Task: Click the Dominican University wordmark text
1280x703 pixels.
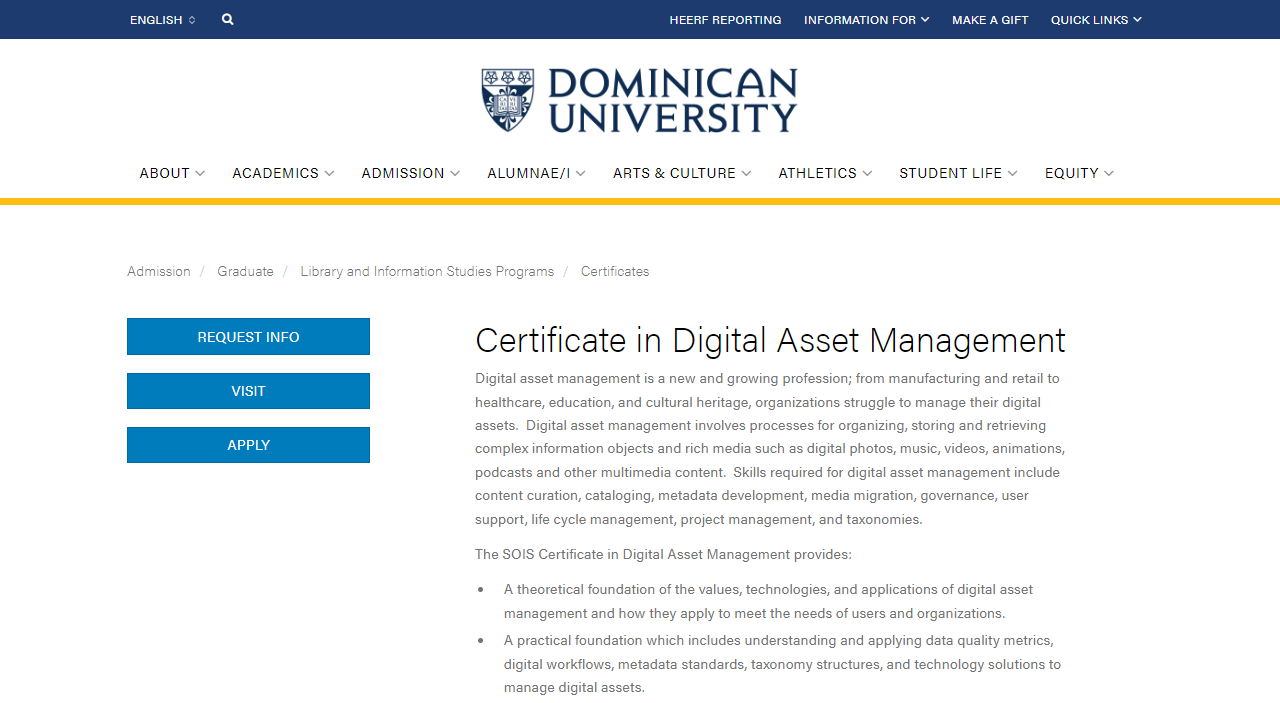Action: pyautogui.click(x=673, y=100)
